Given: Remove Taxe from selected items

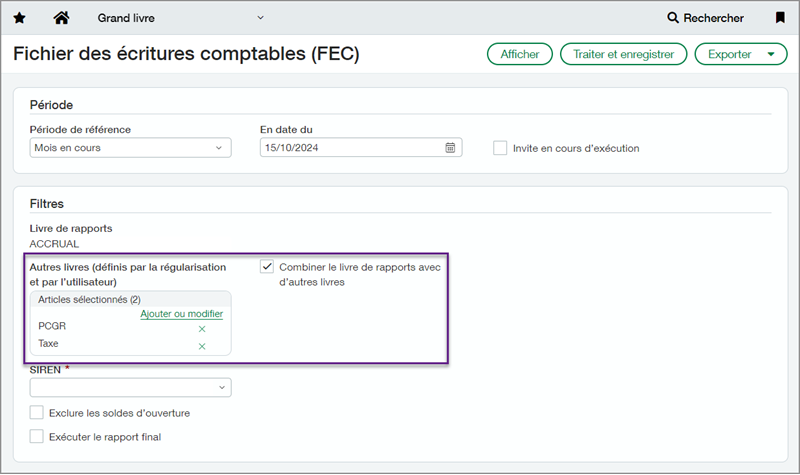Looking at the screenshot, I should click(202, 346).
